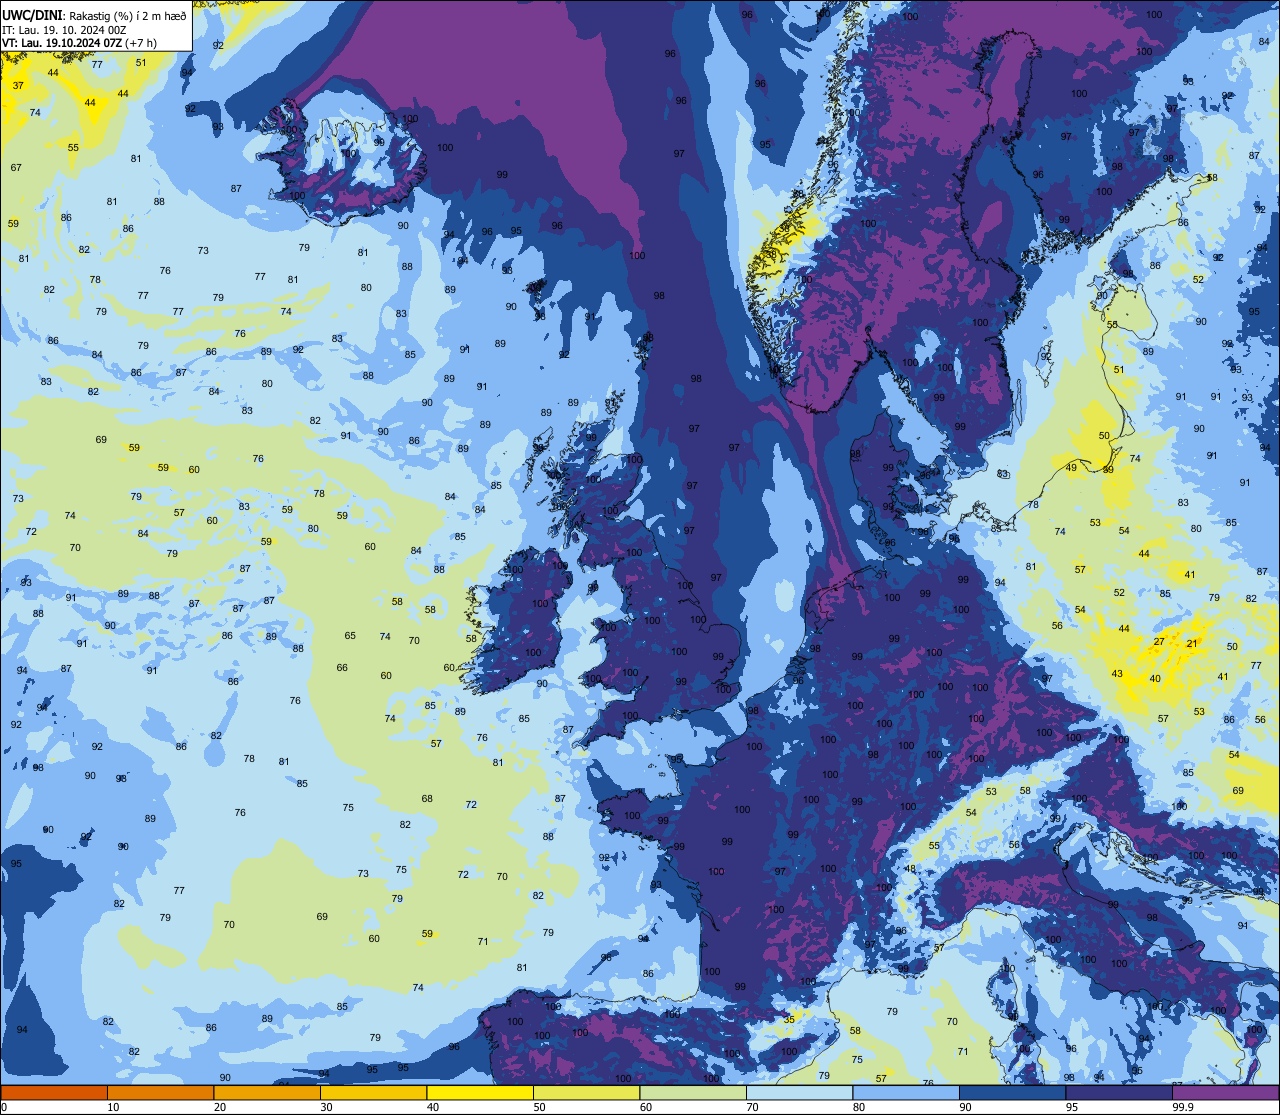This screenshot has width=1280, height=1115.
Task: Click the 0–10 dark orange legend swatch
Action: coord(54,1092)
